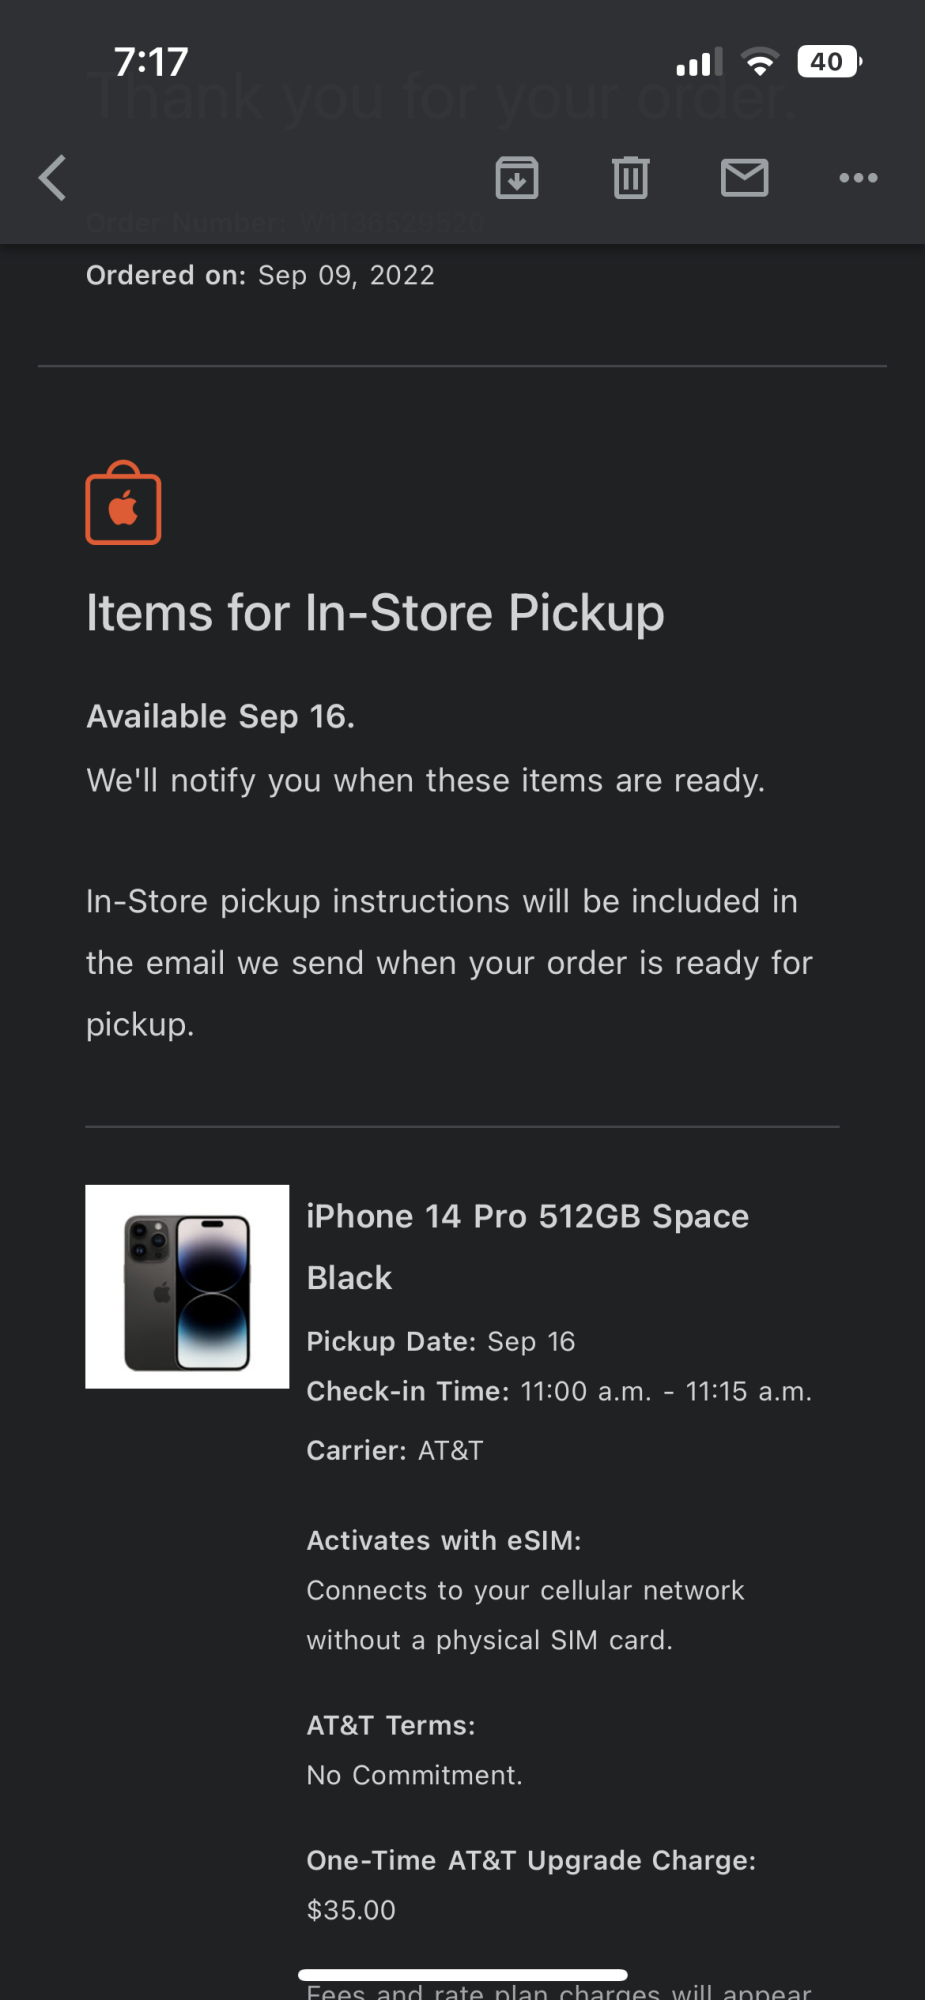This screenshot has width=925, height=2000.
Task: Tap the Carrier AT&T line
Action: pos(394,1450)
